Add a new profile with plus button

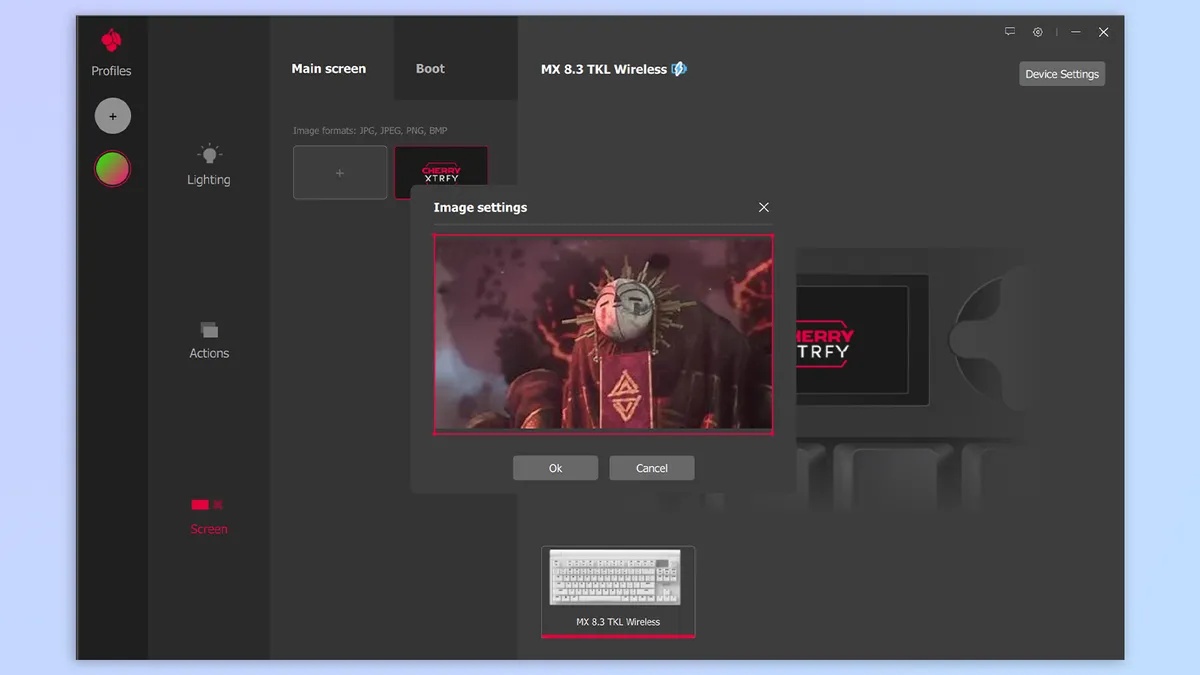pos(112,116)
